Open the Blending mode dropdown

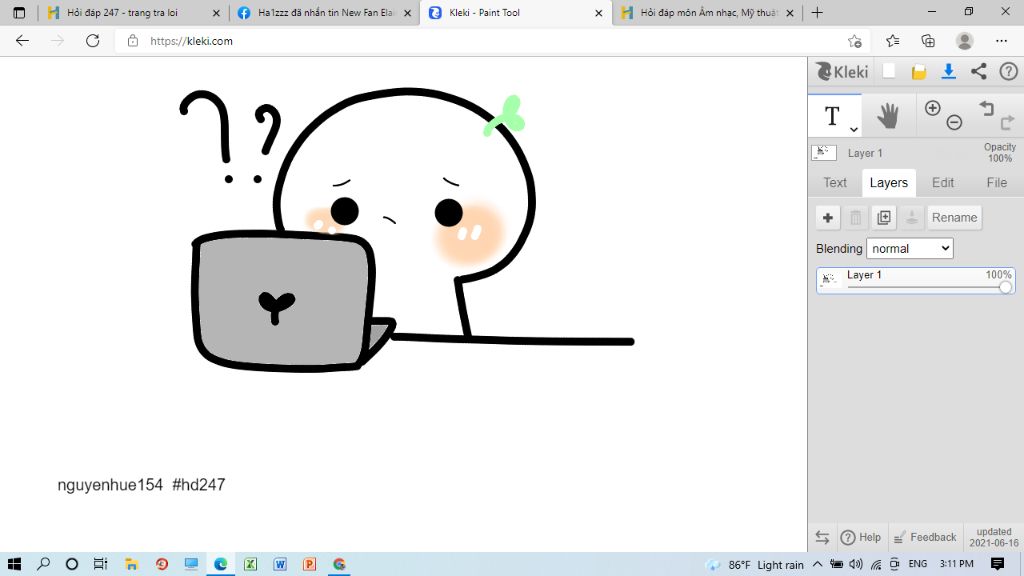[909, 248]
